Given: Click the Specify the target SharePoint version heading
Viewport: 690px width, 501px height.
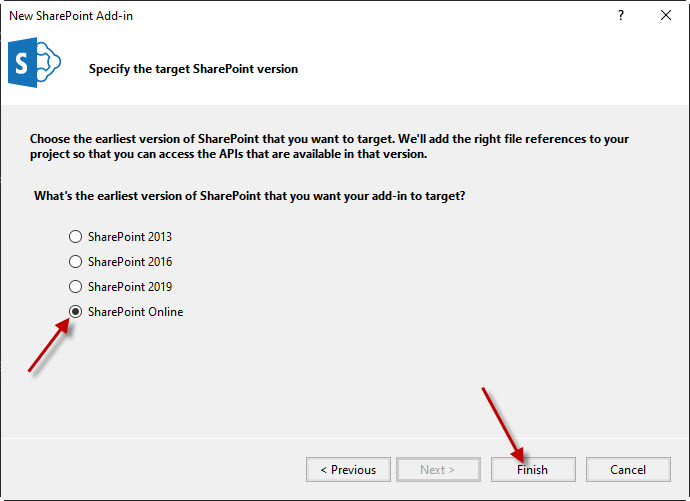Looking at the screenshot, I should [193, 69].
